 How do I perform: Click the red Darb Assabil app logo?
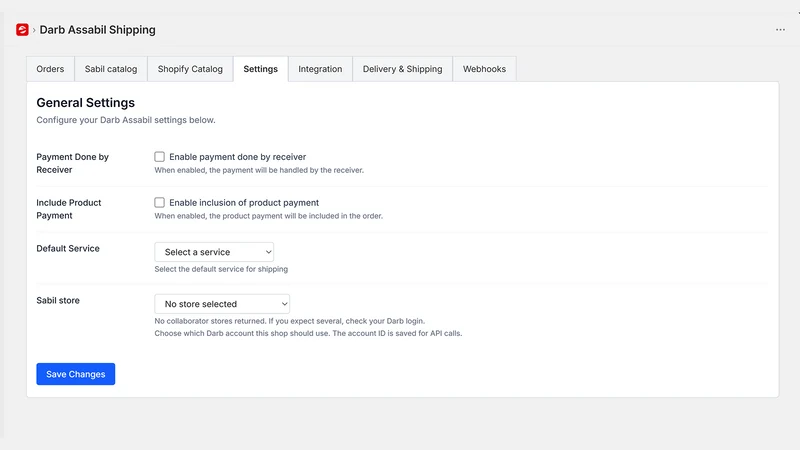[x=22, y=30]
